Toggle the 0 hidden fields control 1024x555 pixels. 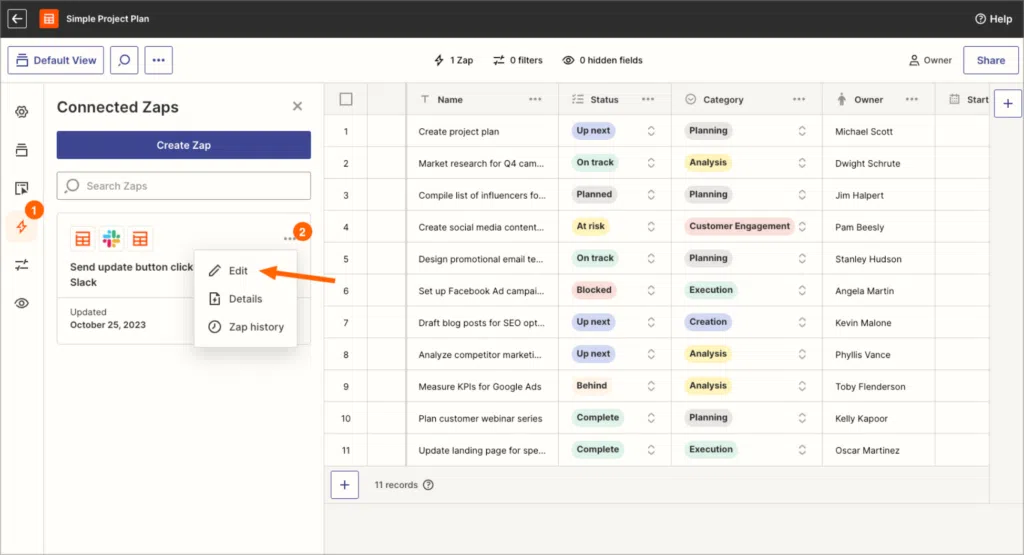pos(602,60)
